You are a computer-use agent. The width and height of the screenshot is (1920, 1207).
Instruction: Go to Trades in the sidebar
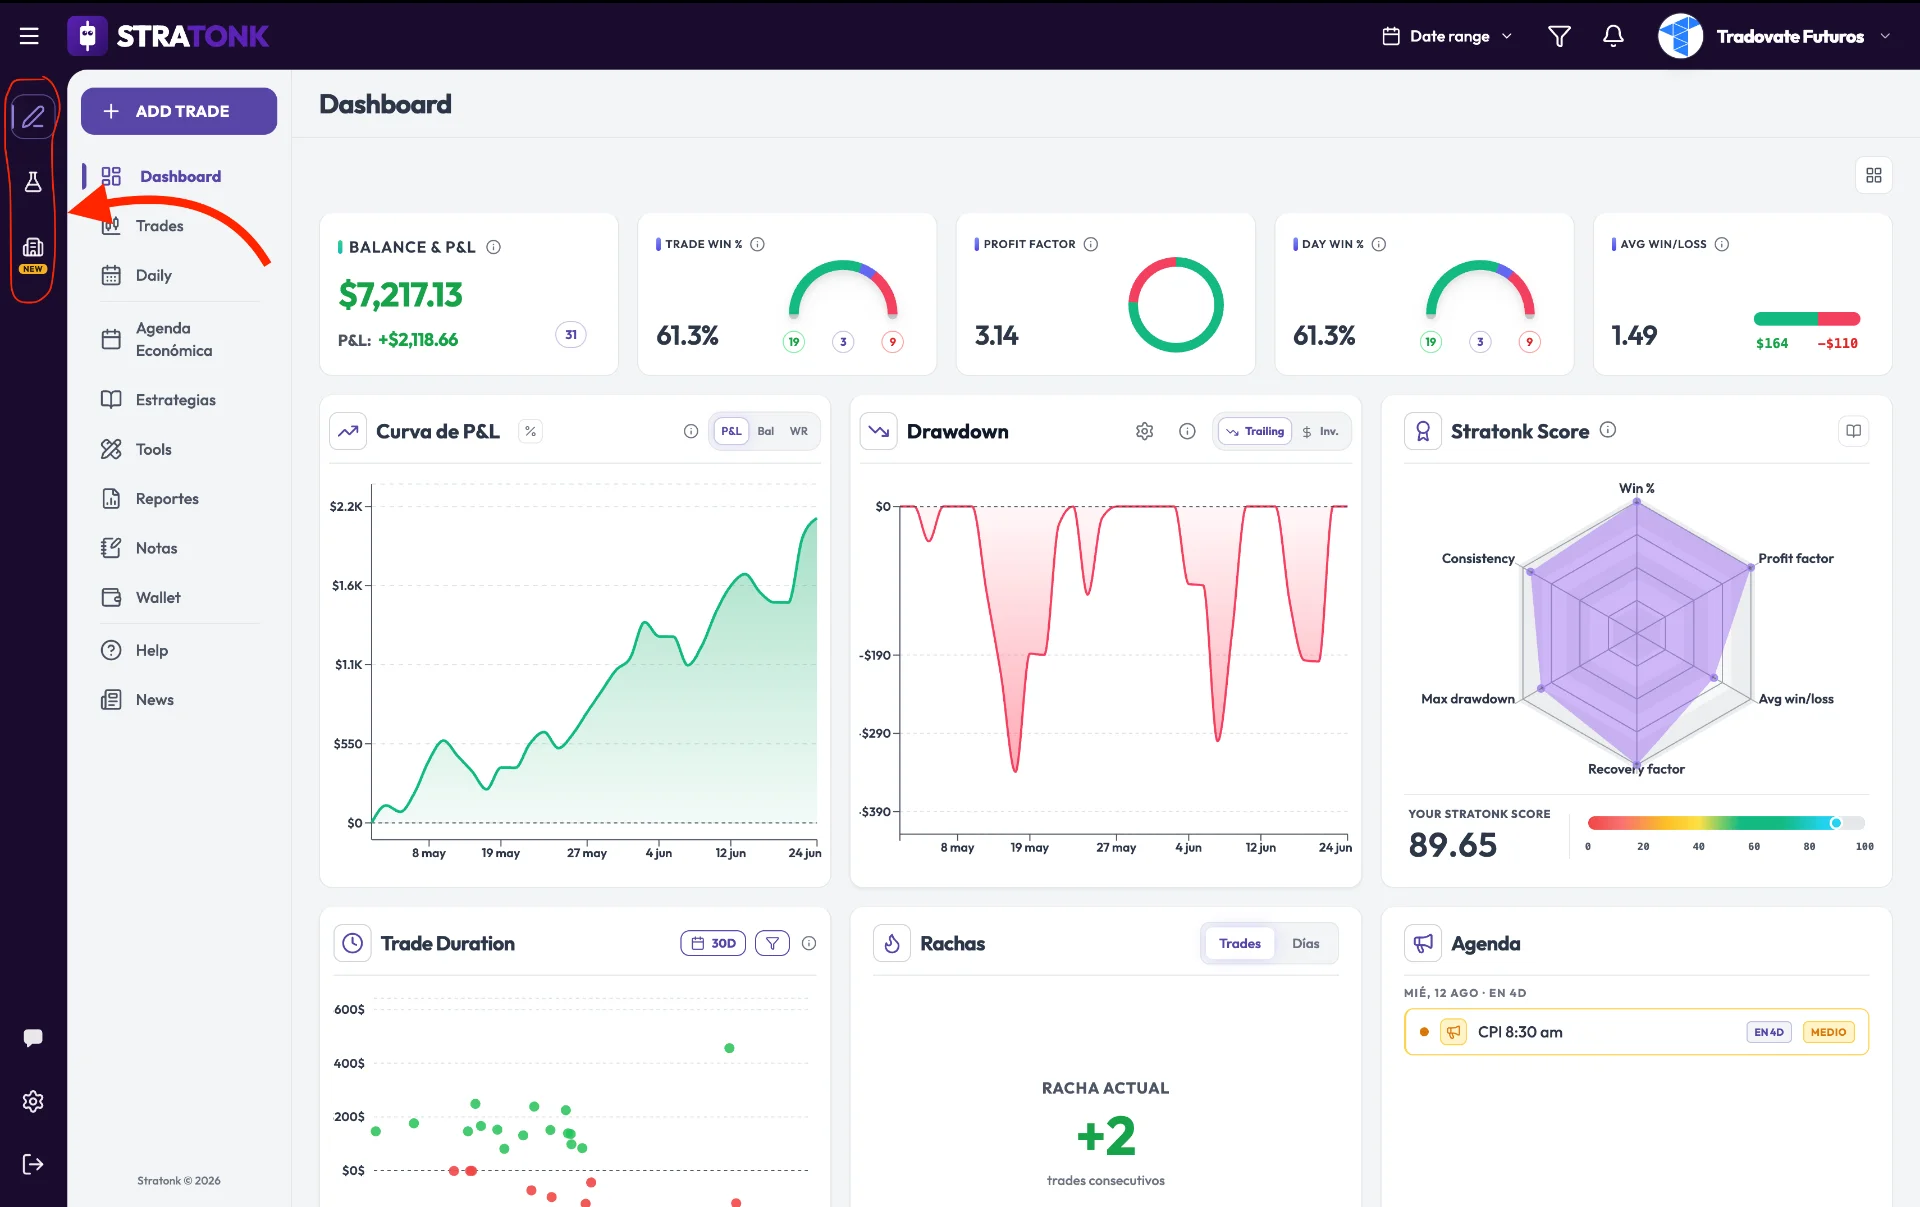click(159, 226)
